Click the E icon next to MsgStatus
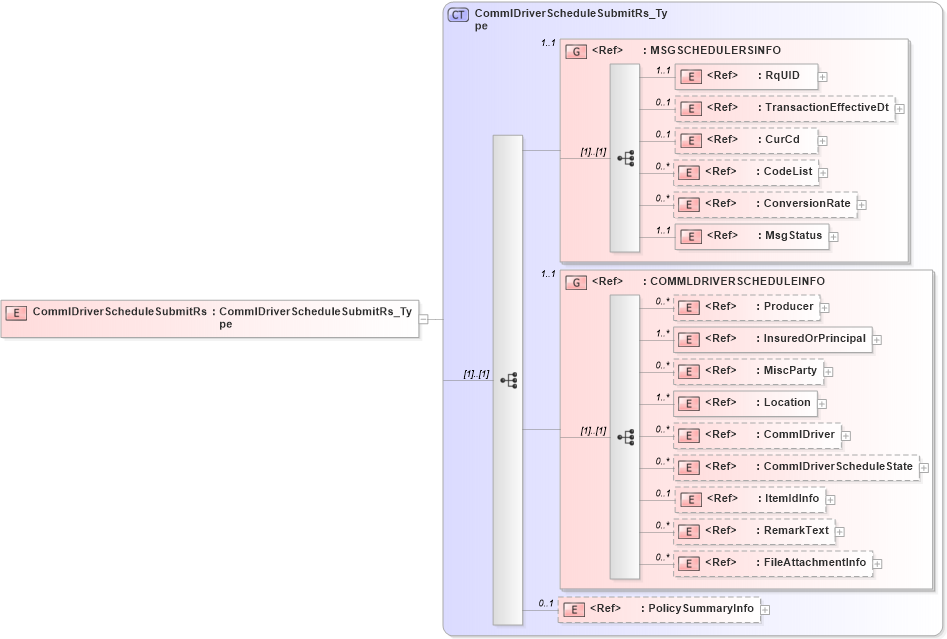Image resolution: width=947 pixels, height=639 pixels. click(x=690, y=236)
